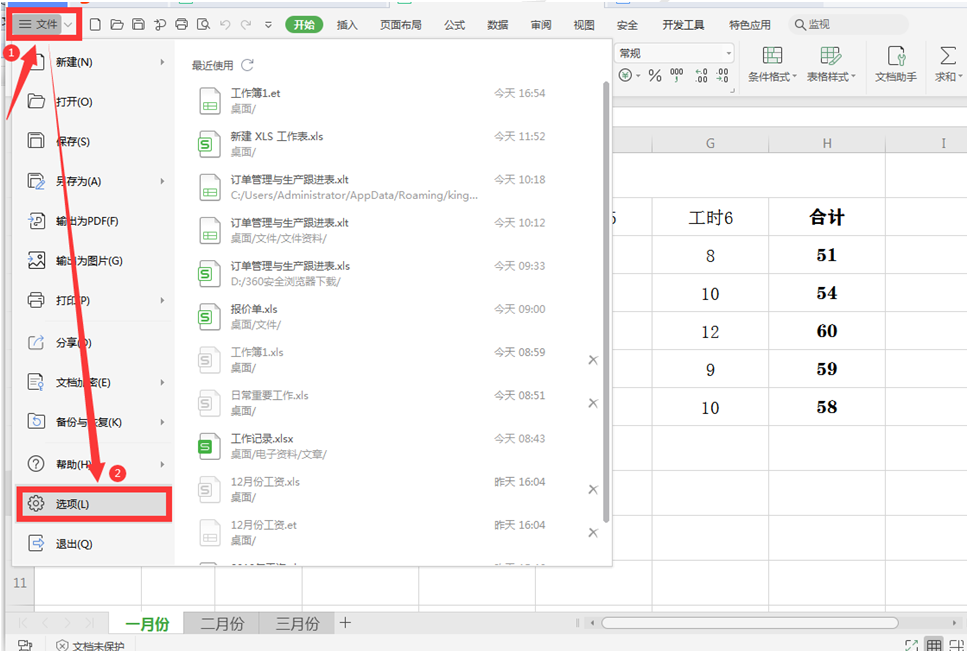The image size is (967, 651).
Task: Click the redo arrow icon
Action: [x=246, y=25]
